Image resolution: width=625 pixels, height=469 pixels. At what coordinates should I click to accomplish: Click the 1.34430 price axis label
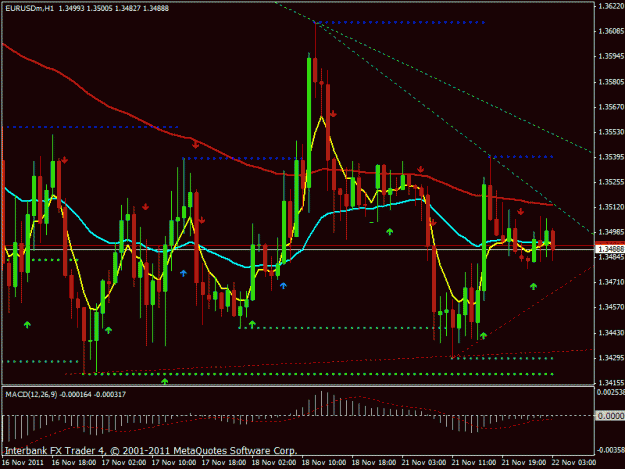point(611,332)
